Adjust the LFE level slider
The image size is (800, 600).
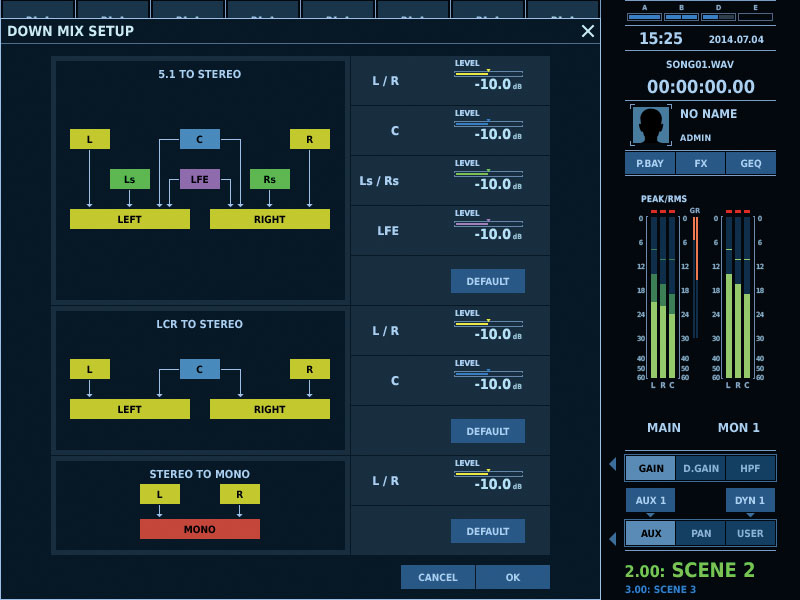pos(488,224)
